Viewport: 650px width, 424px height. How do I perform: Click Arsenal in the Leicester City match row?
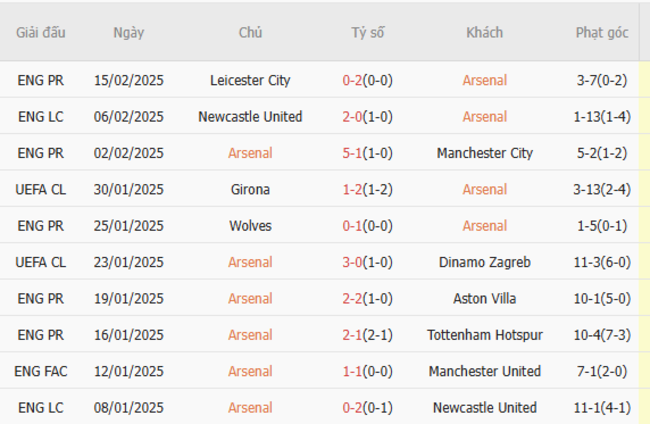click(484, 80)
